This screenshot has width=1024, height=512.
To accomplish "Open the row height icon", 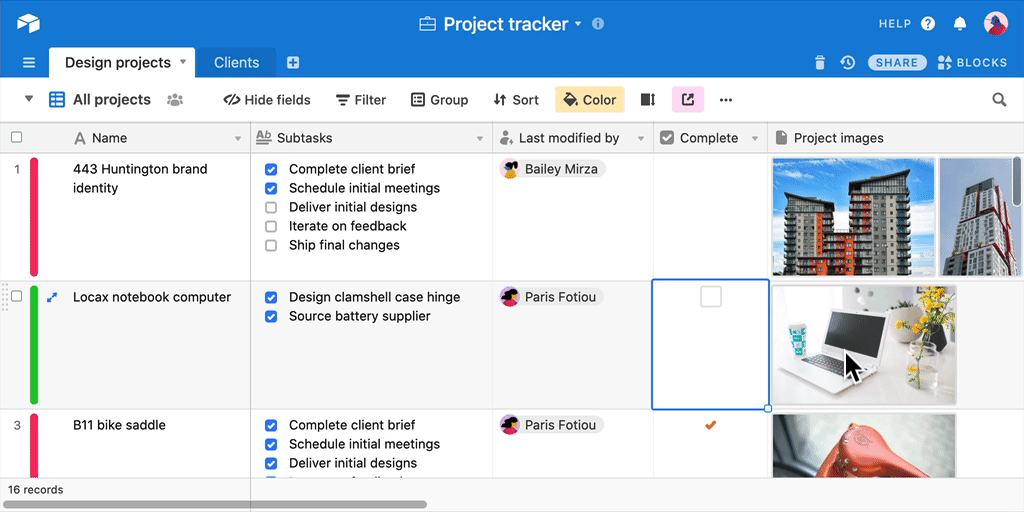I will click(x=647, y=100).
